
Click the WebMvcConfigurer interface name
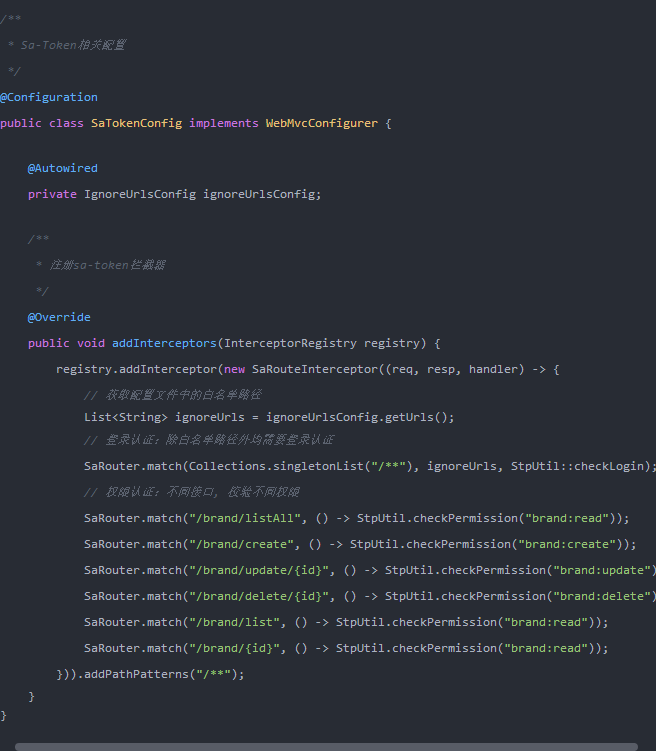[321, 123]
